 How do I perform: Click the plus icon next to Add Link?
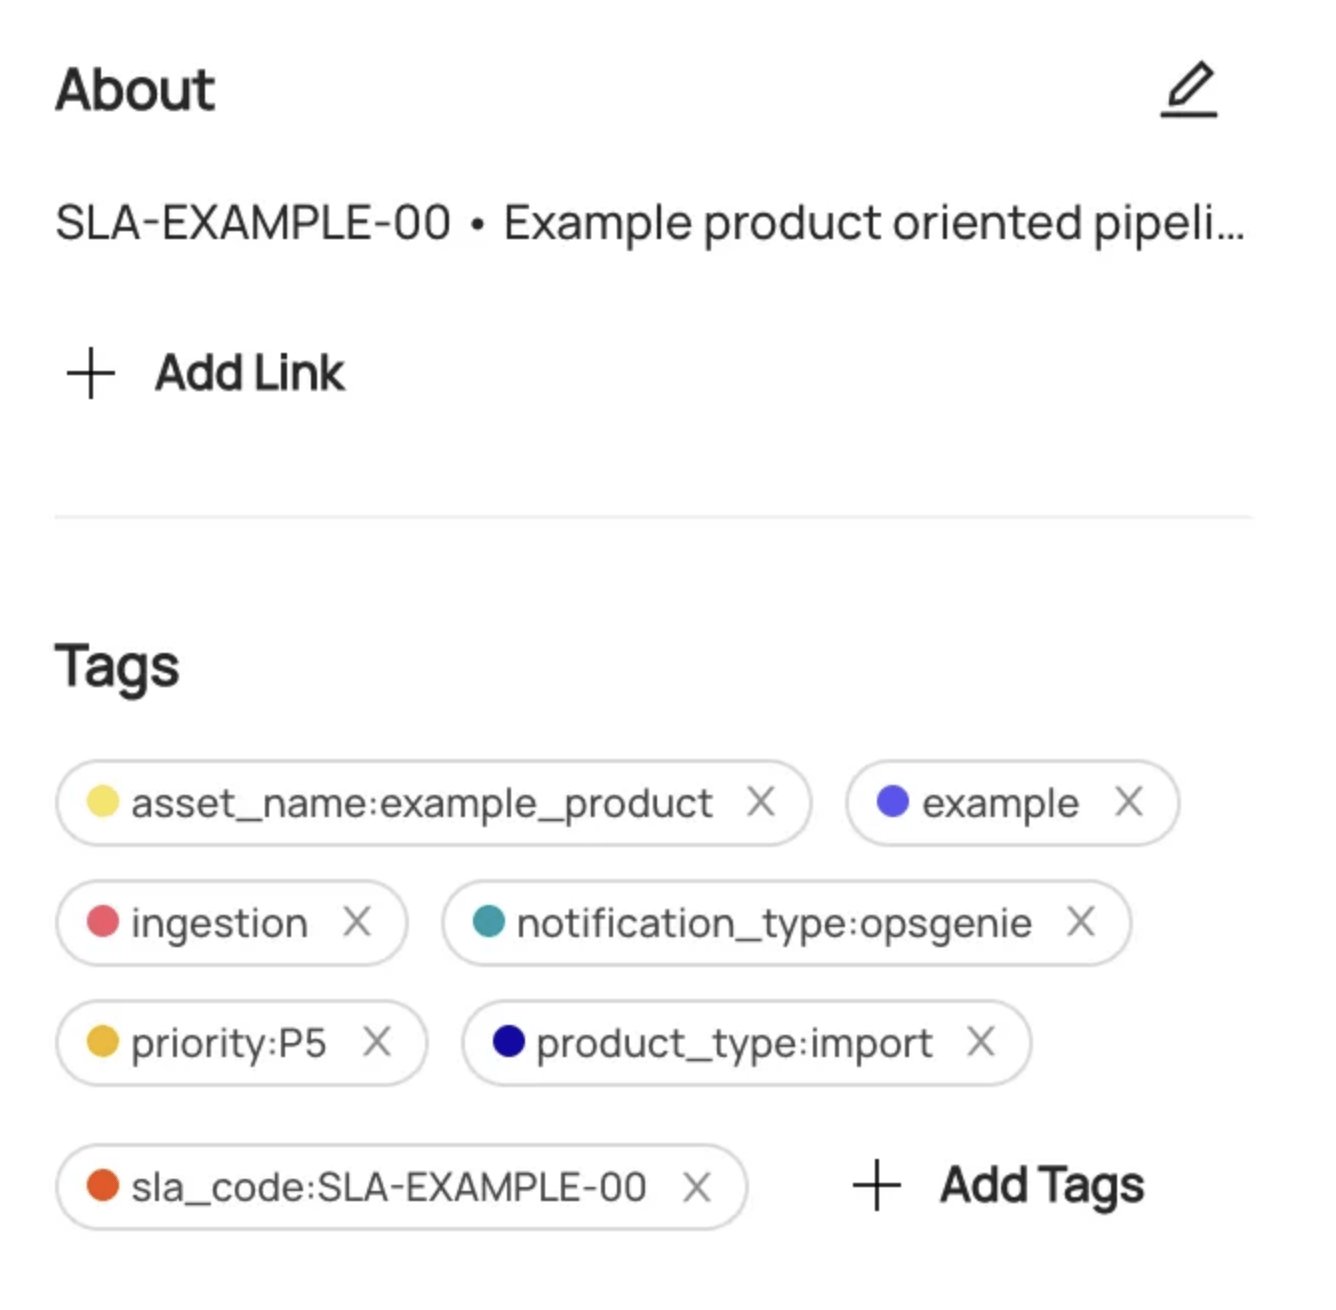(88, 372)
